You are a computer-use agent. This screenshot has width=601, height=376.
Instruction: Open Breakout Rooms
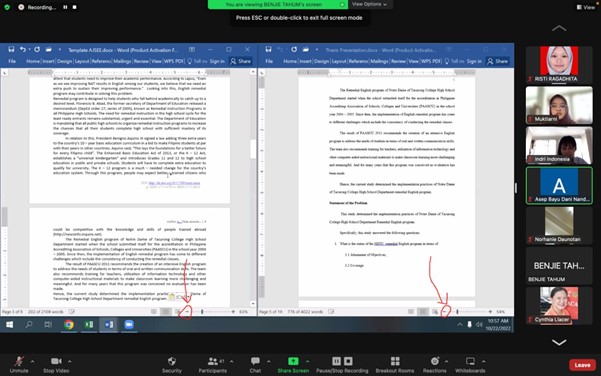[395, 365]
